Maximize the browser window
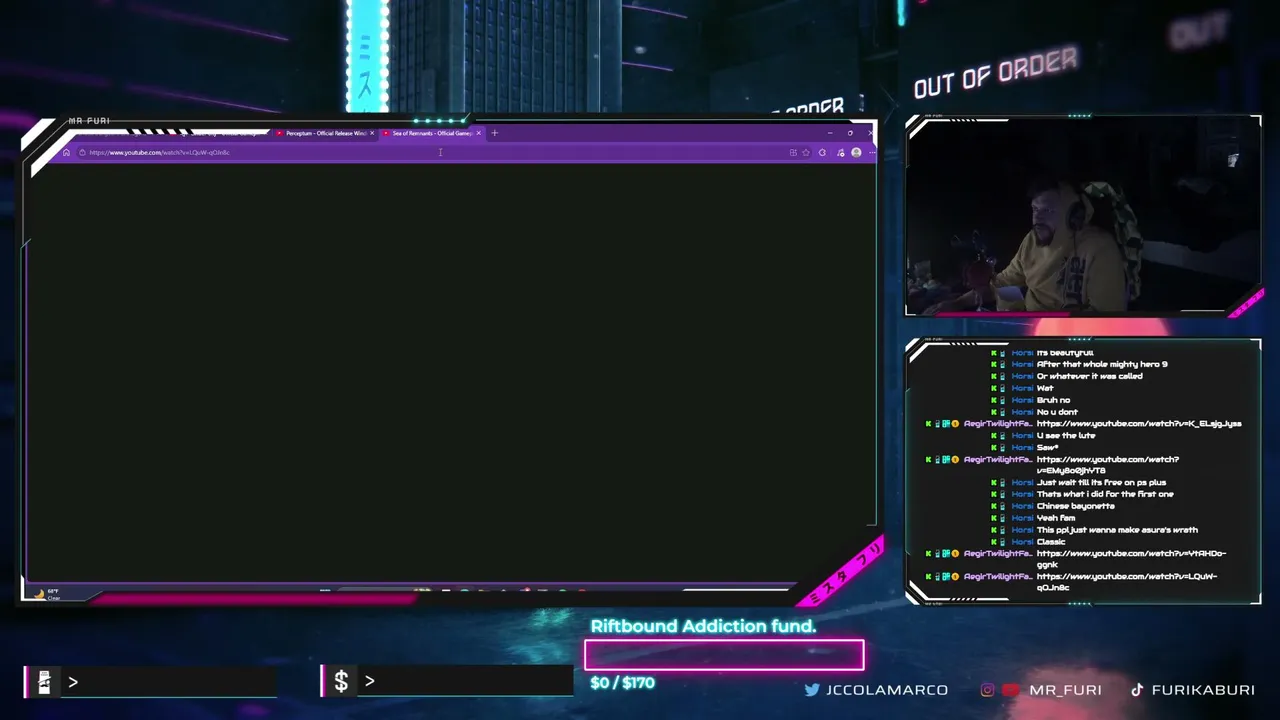 tap(850, 133)
